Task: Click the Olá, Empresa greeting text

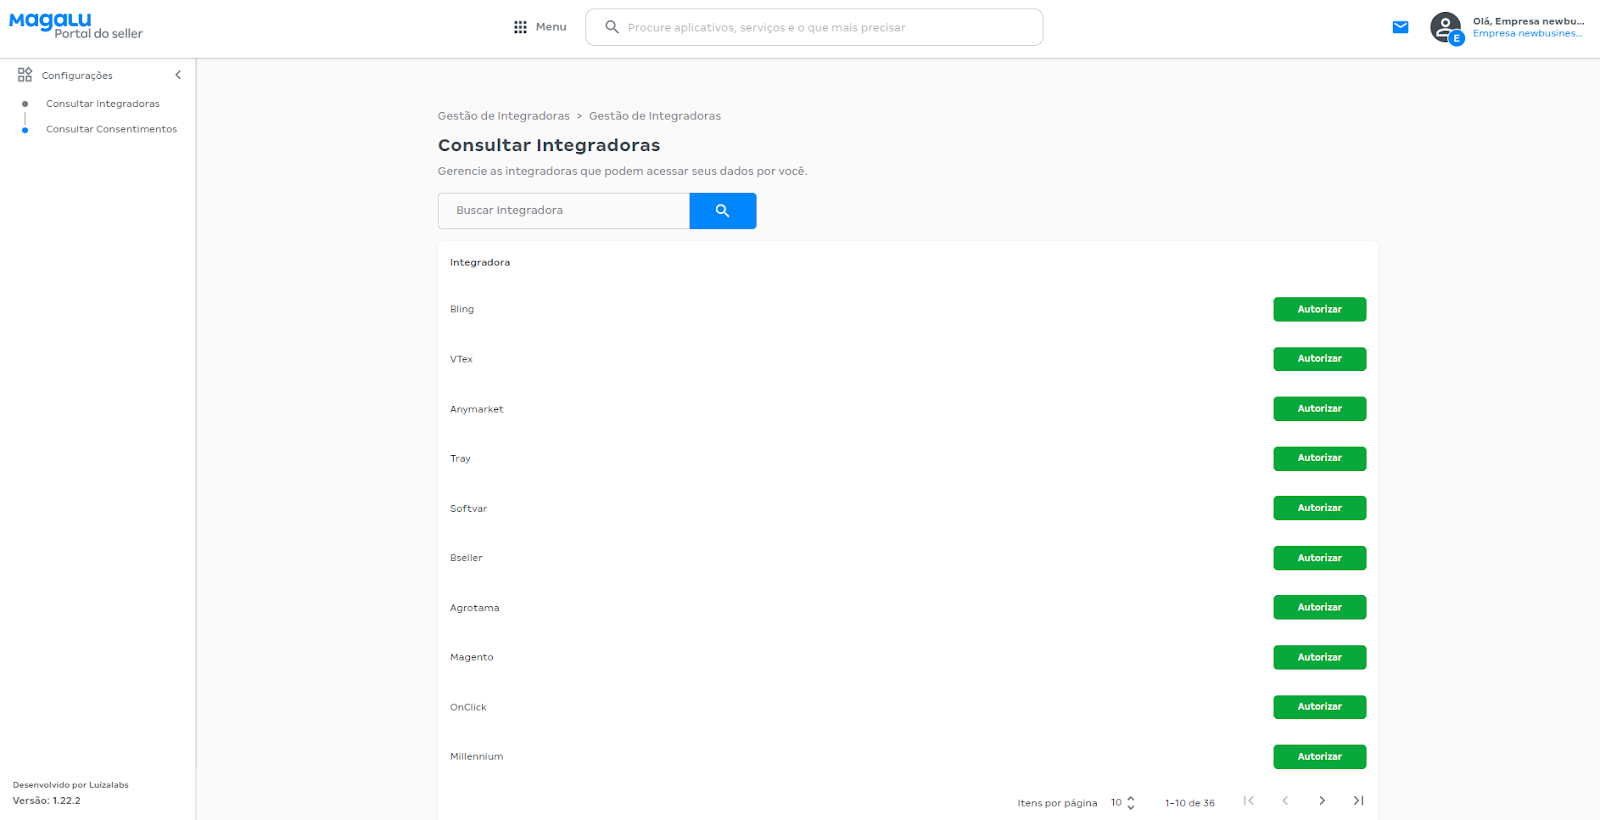Action: point(1529,21)
